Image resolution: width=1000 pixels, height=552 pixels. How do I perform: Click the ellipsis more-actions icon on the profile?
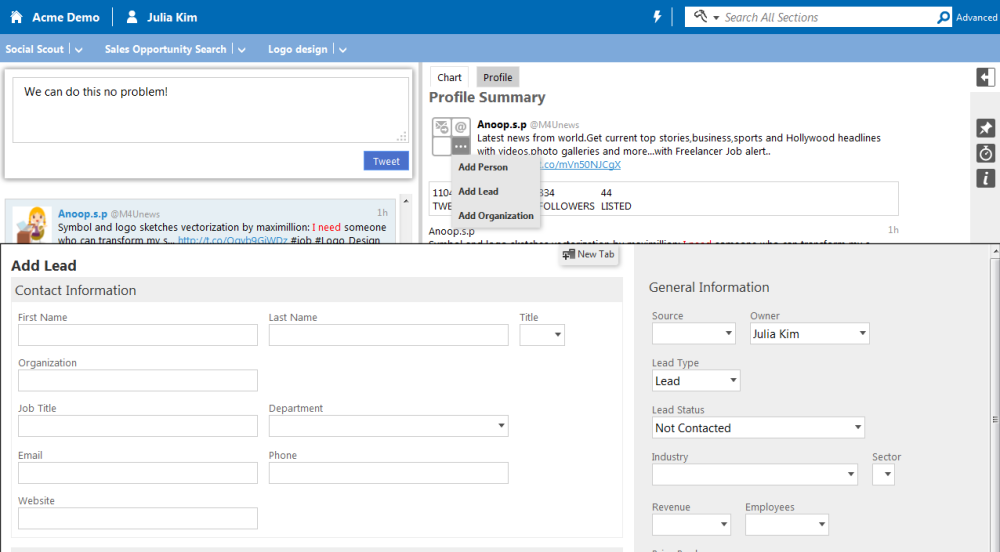click(x=460, y=147)
